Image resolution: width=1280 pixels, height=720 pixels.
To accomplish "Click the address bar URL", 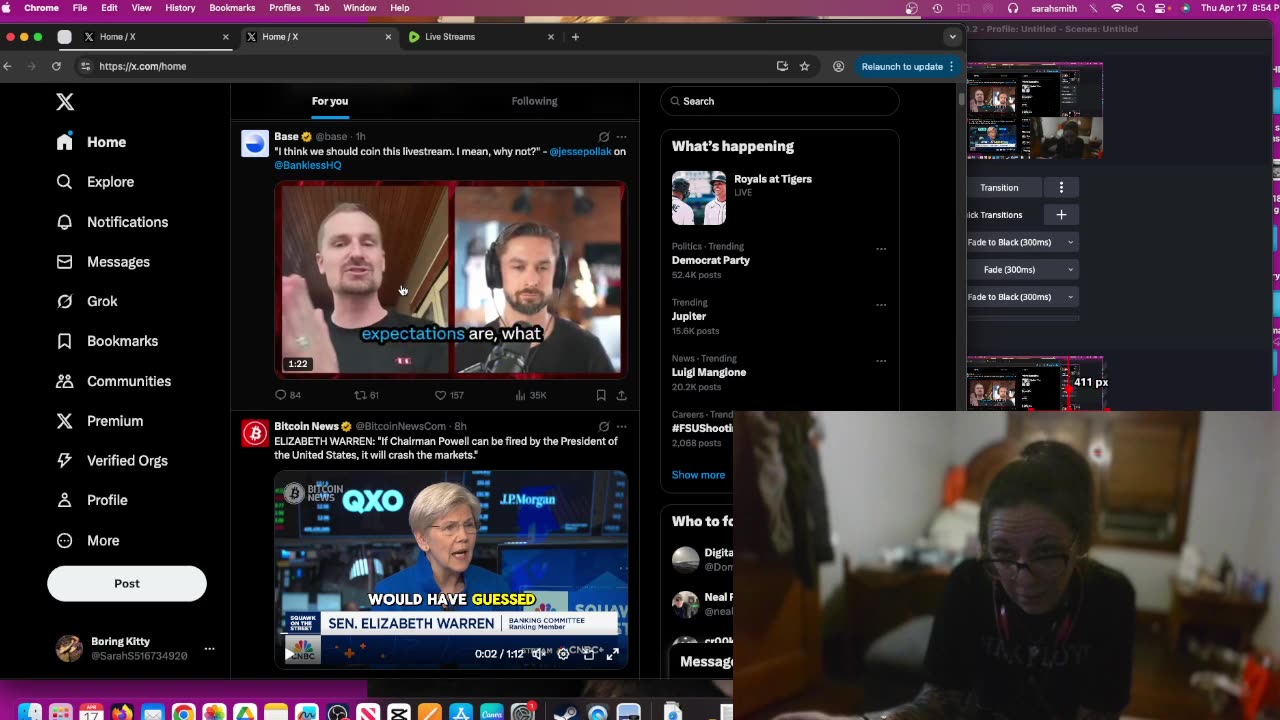I will (142, 66).
